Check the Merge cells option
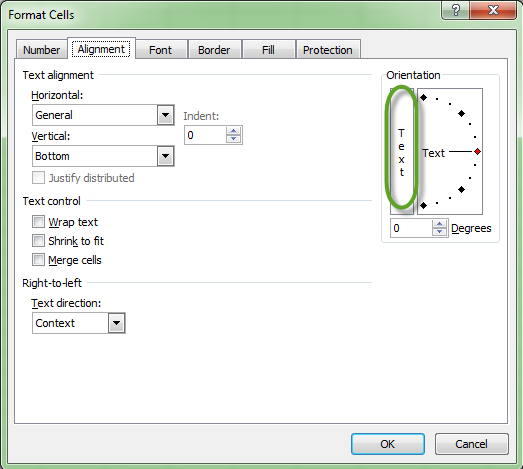This screenshot has width=523, height=469. click(38, 260)
